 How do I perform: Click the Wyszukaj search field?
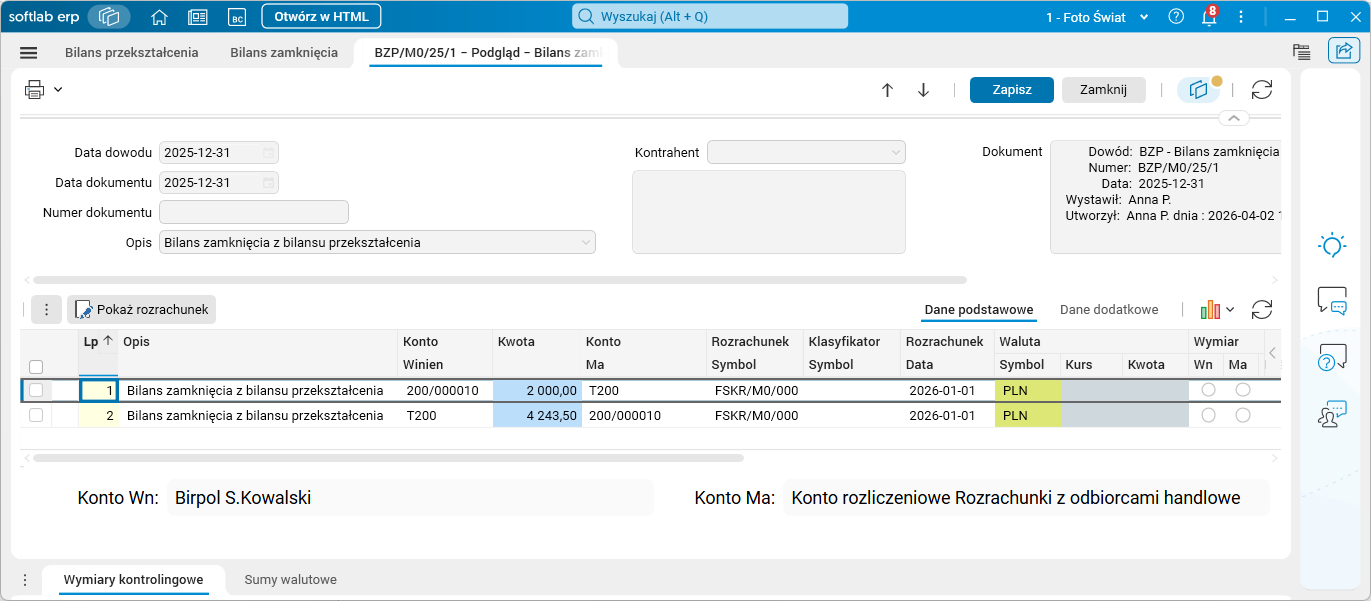(710, 16)
